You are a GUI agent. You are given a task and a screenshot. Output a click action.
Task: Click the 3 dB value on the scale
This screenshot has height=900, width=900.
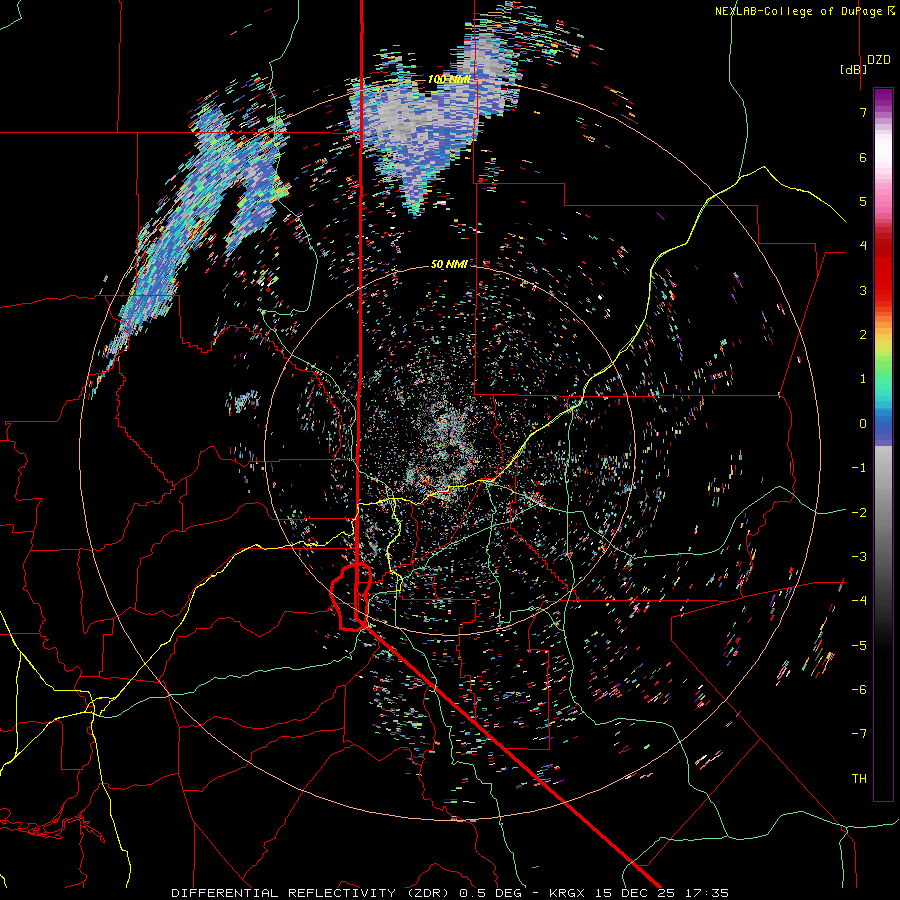point(863,290)
